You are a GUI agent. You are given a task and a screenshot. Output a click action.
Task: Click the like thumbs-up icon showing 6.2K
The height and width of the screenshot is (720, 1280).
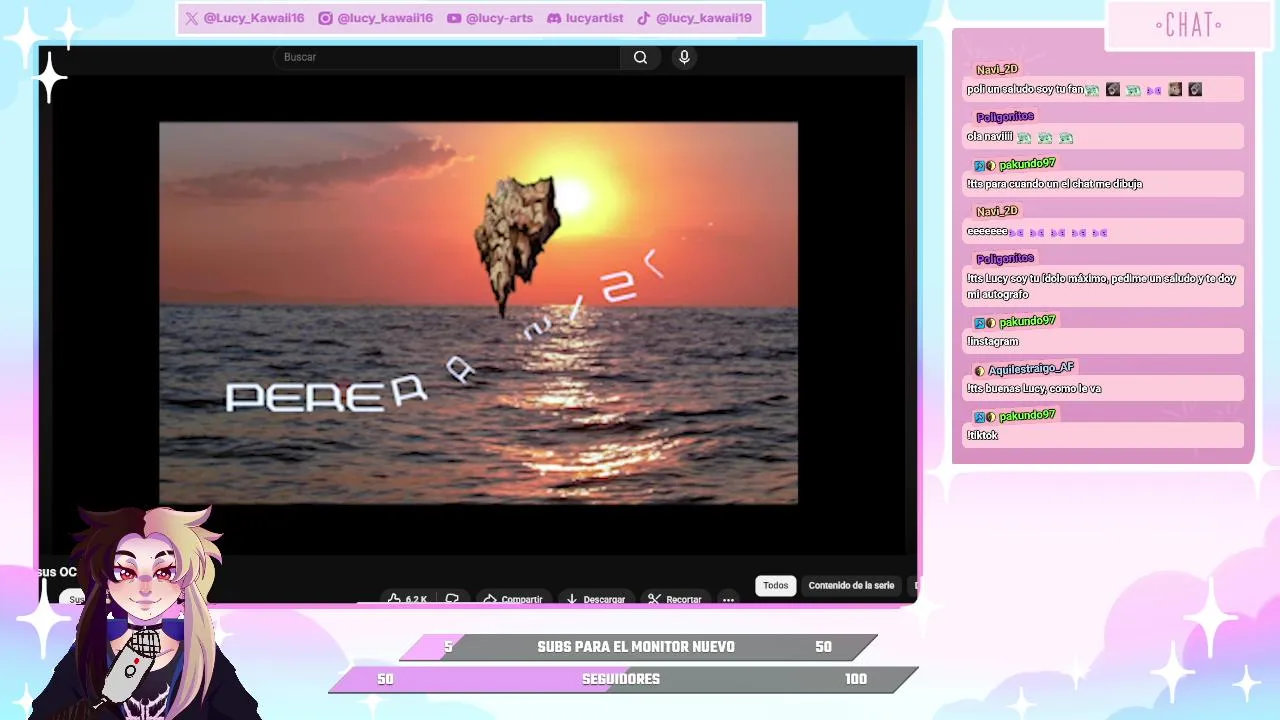coord(395,598)
